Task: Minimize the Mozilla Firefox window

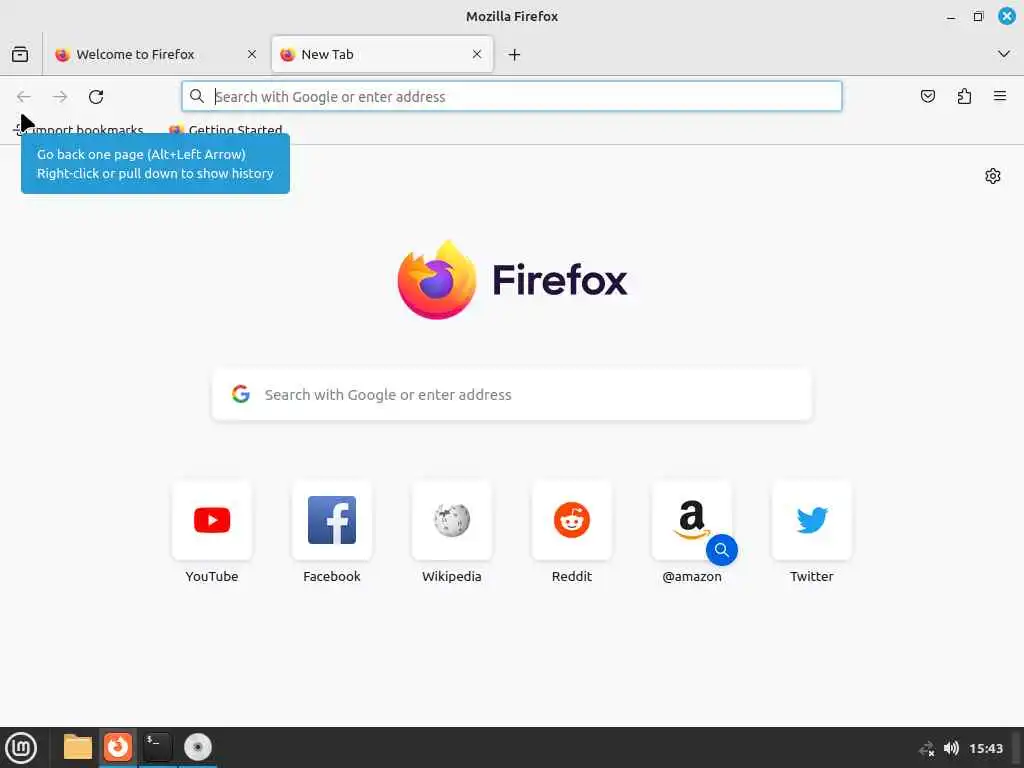Action: pos(951,16)
